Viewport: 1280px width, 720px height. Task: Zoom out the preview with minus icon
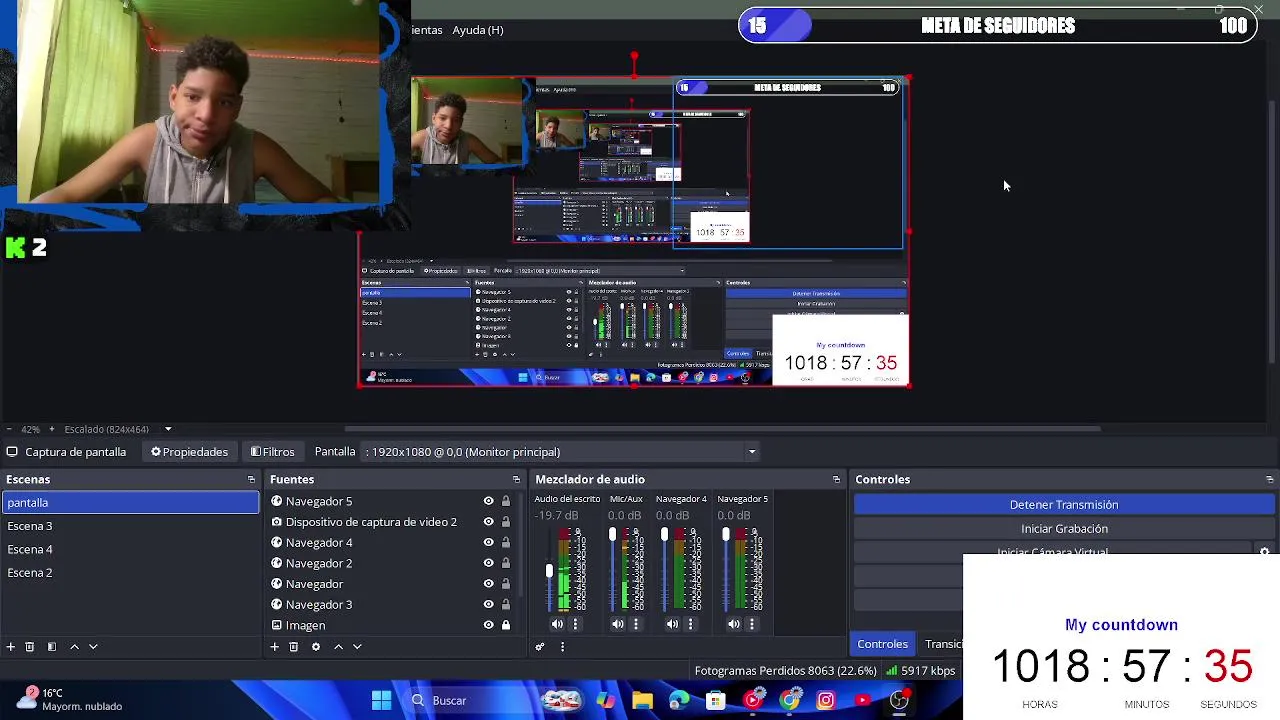(x=9, y=429)
